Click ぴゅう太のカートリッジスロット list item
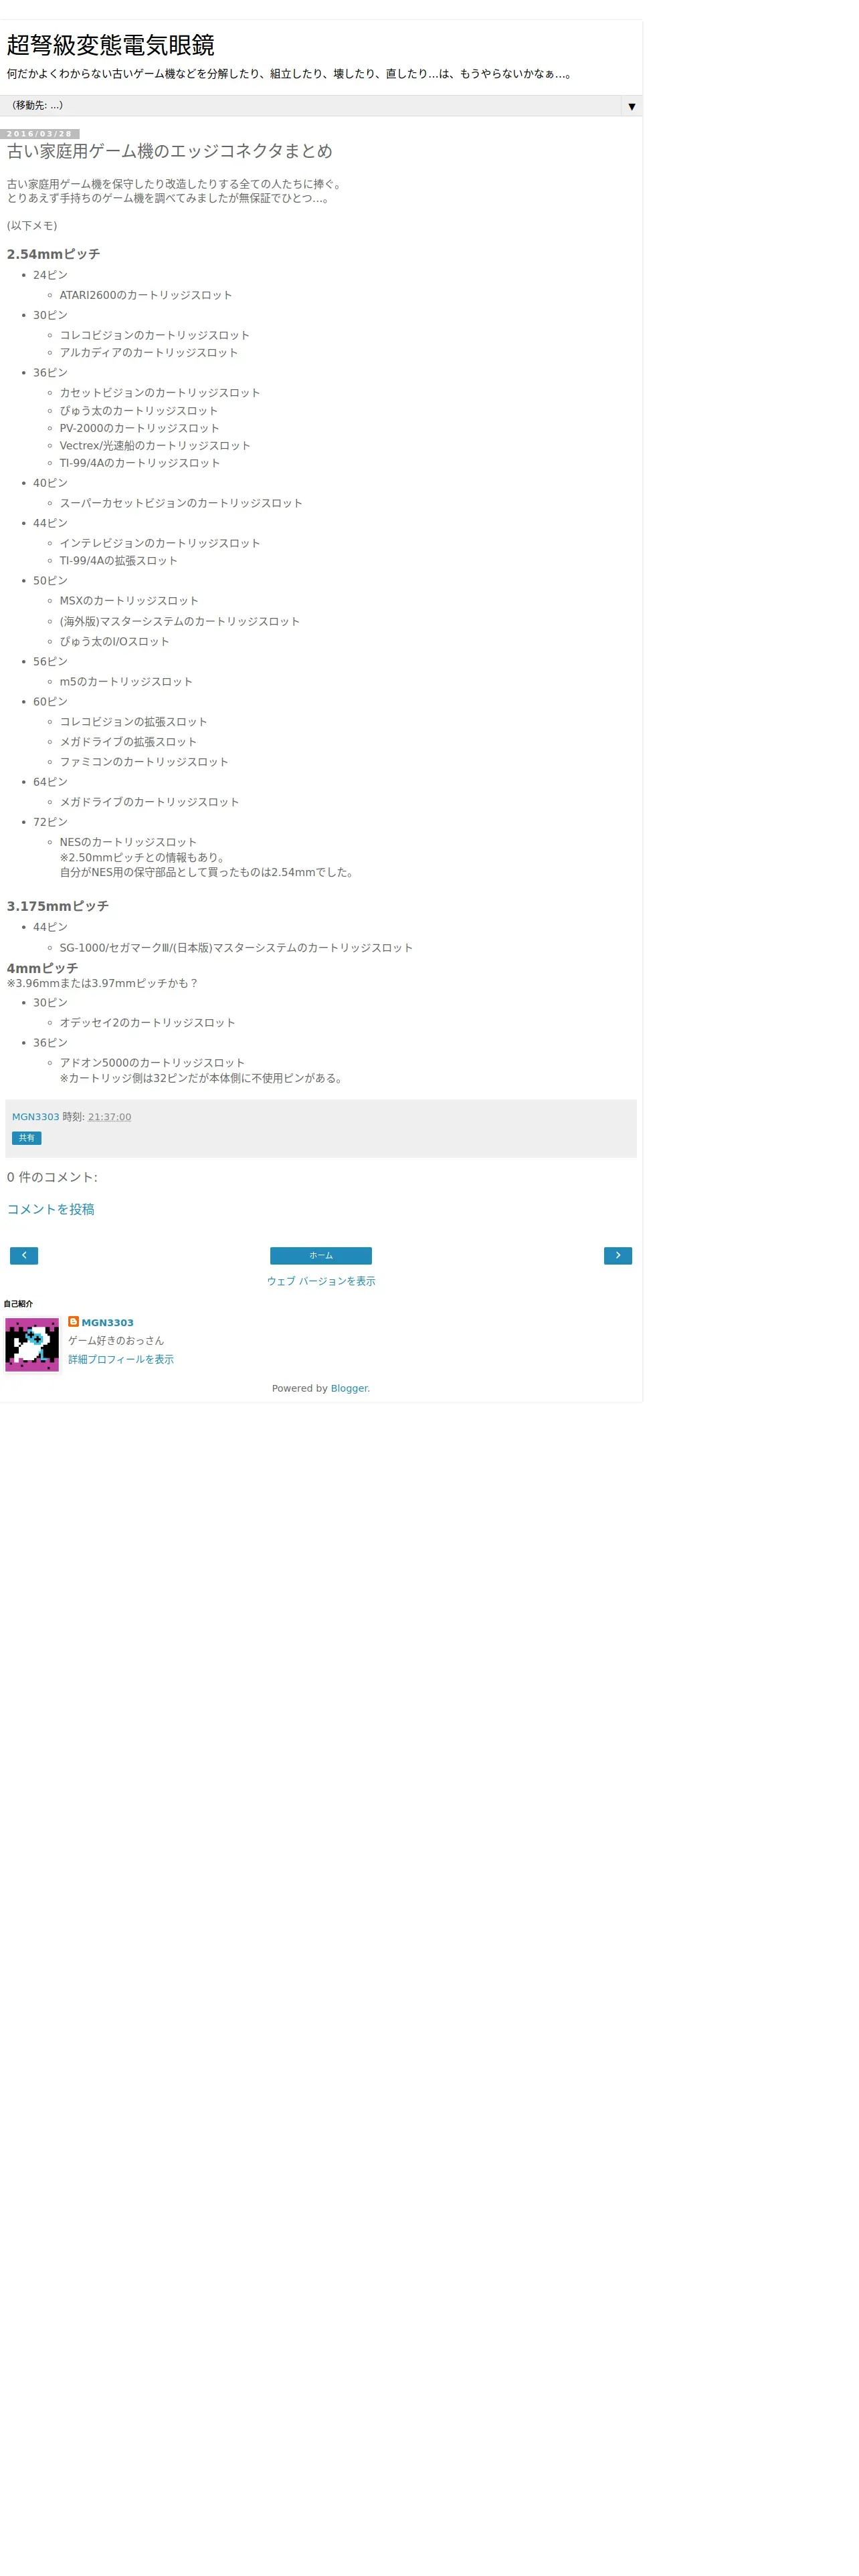 click(x=139, y=411)
